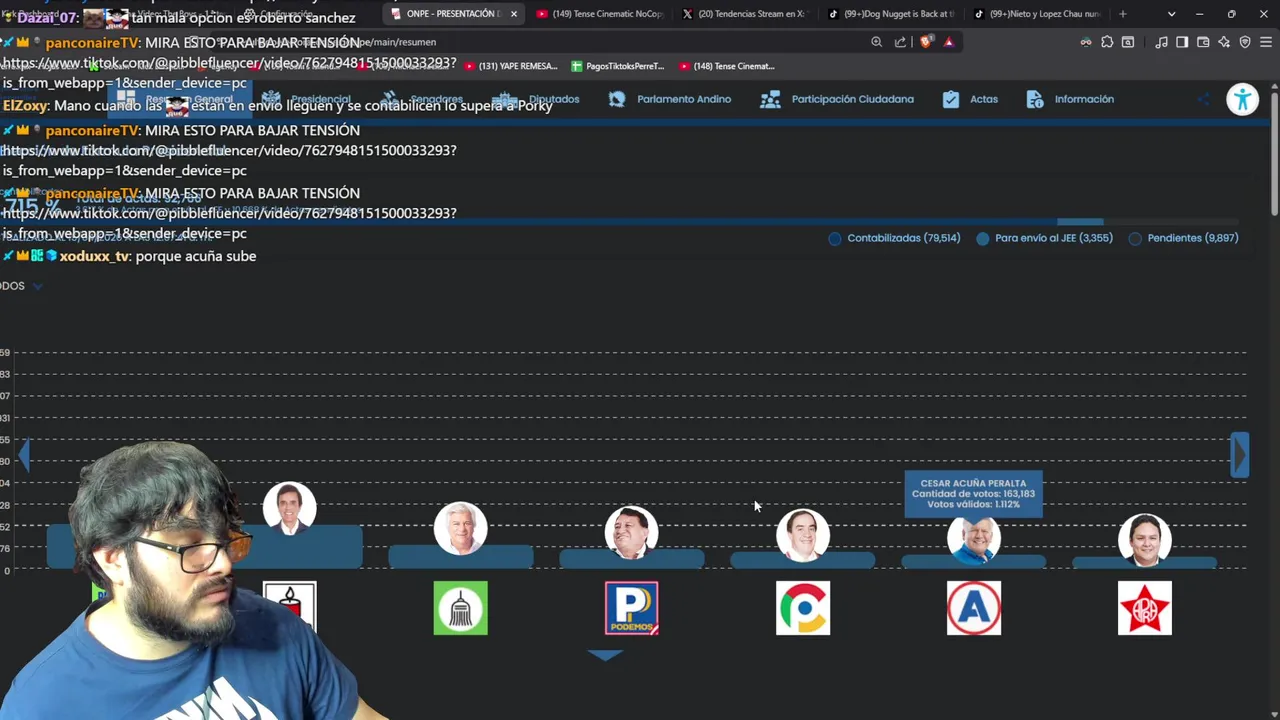Advance the chart with the right arrow
Viewport: 1280px width, 720px height.
1240,455
